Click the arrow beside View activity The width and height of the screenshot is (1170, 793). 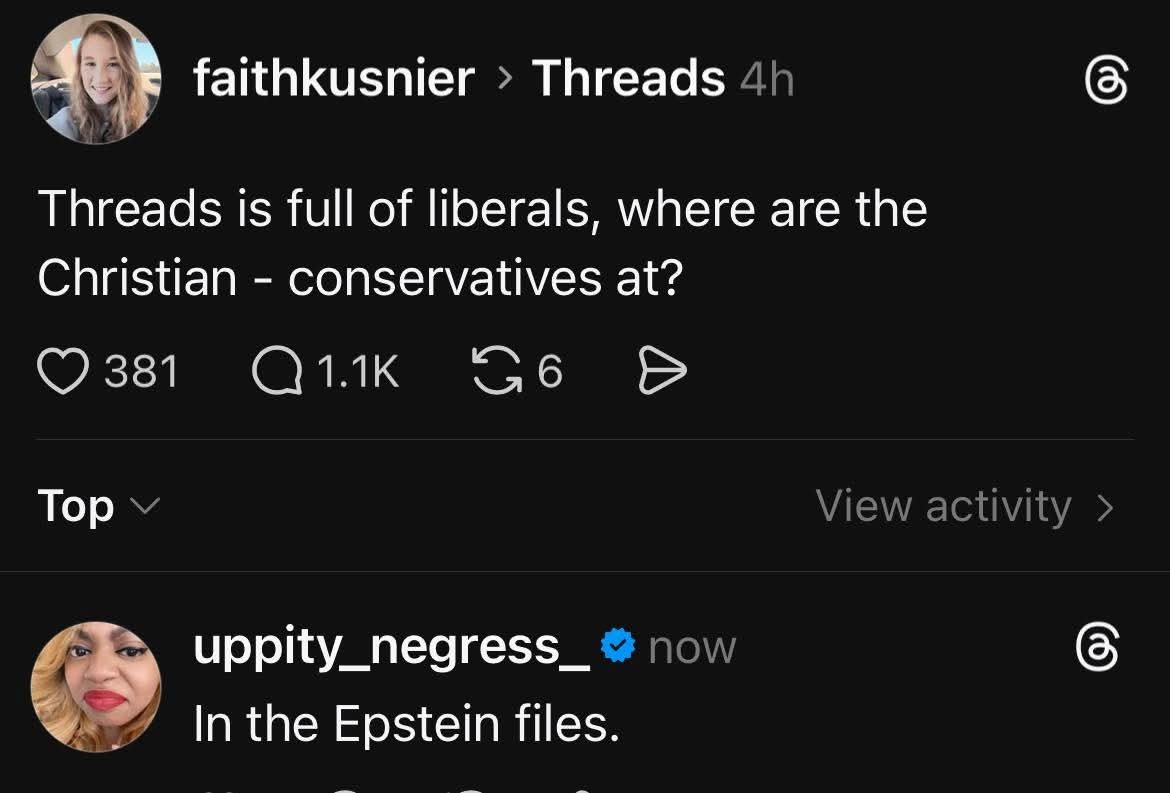click(1105, 507)
